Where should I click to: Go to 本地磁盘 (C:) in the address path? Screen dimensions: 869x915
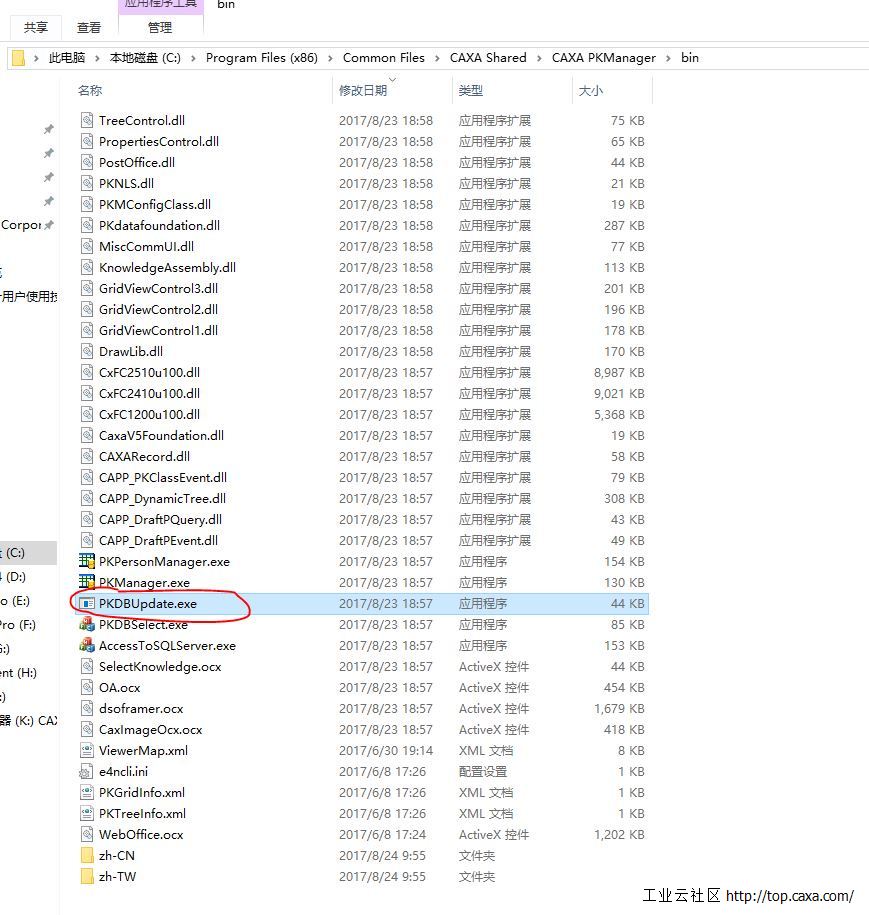coord(145,58)
